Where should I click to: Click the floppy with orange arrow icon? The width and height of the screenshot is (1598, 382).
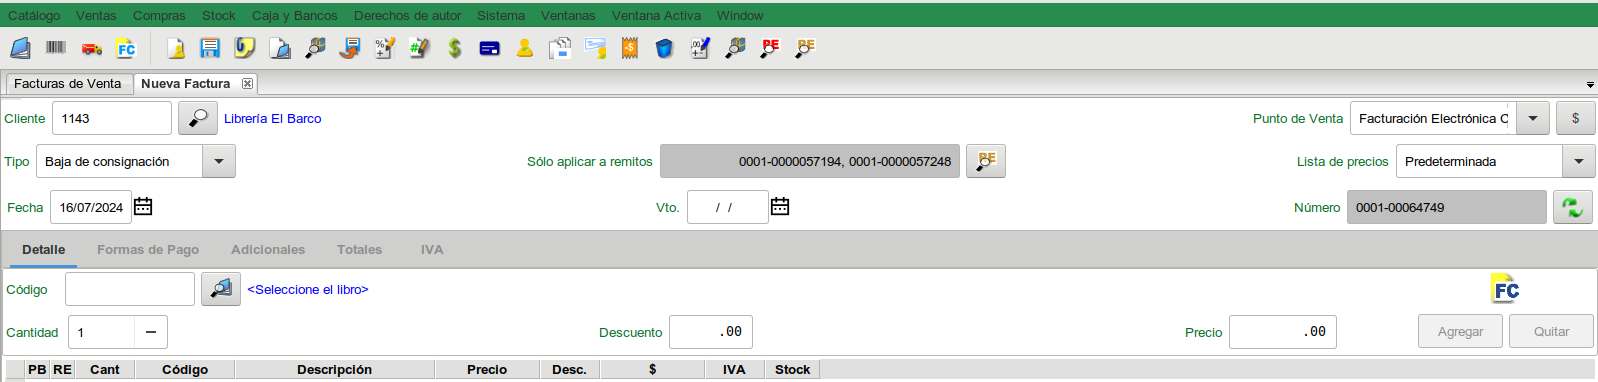click(x=350, y=48)
